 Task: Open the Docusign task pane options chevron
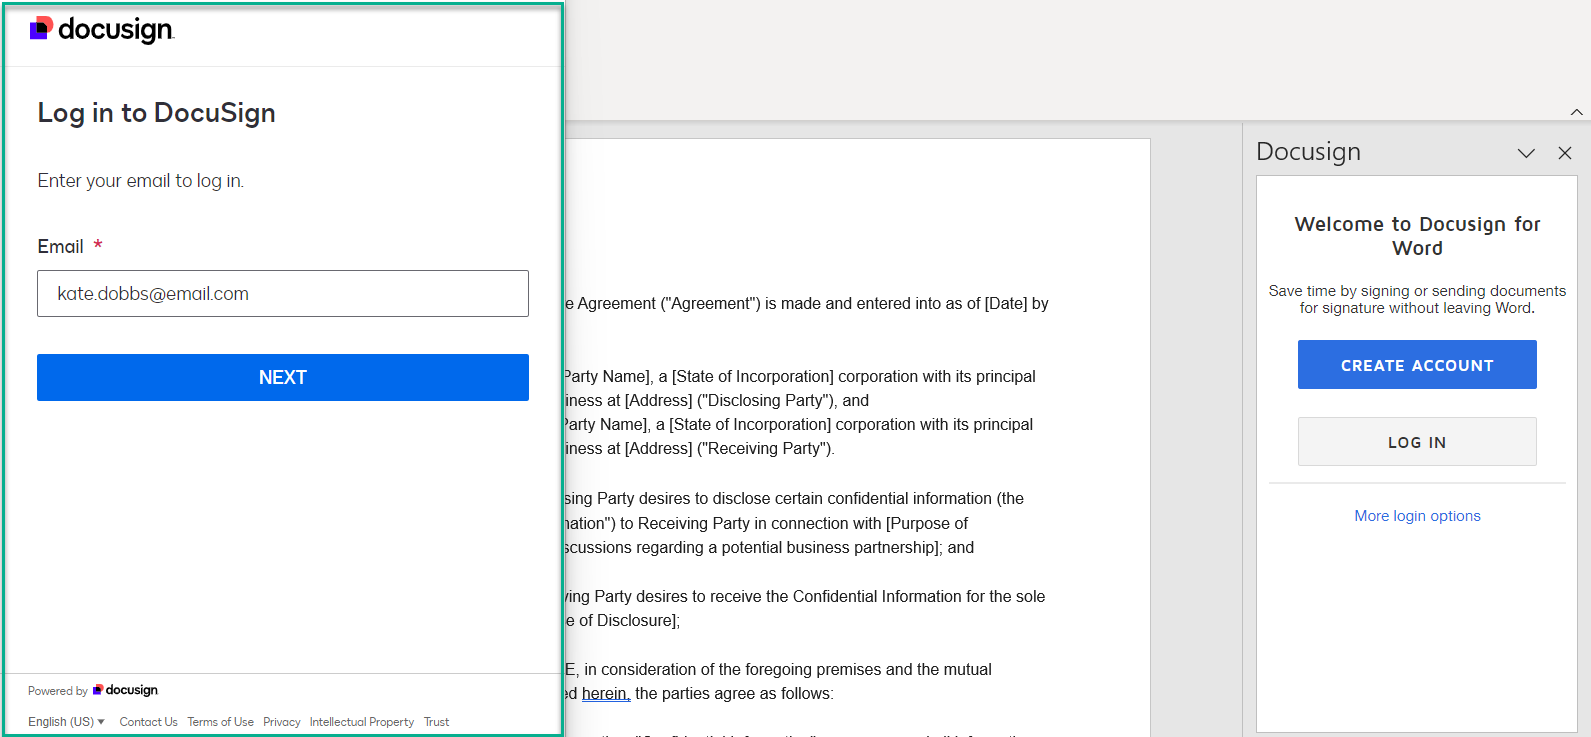pyautogui.click(x=1525, y=153)
